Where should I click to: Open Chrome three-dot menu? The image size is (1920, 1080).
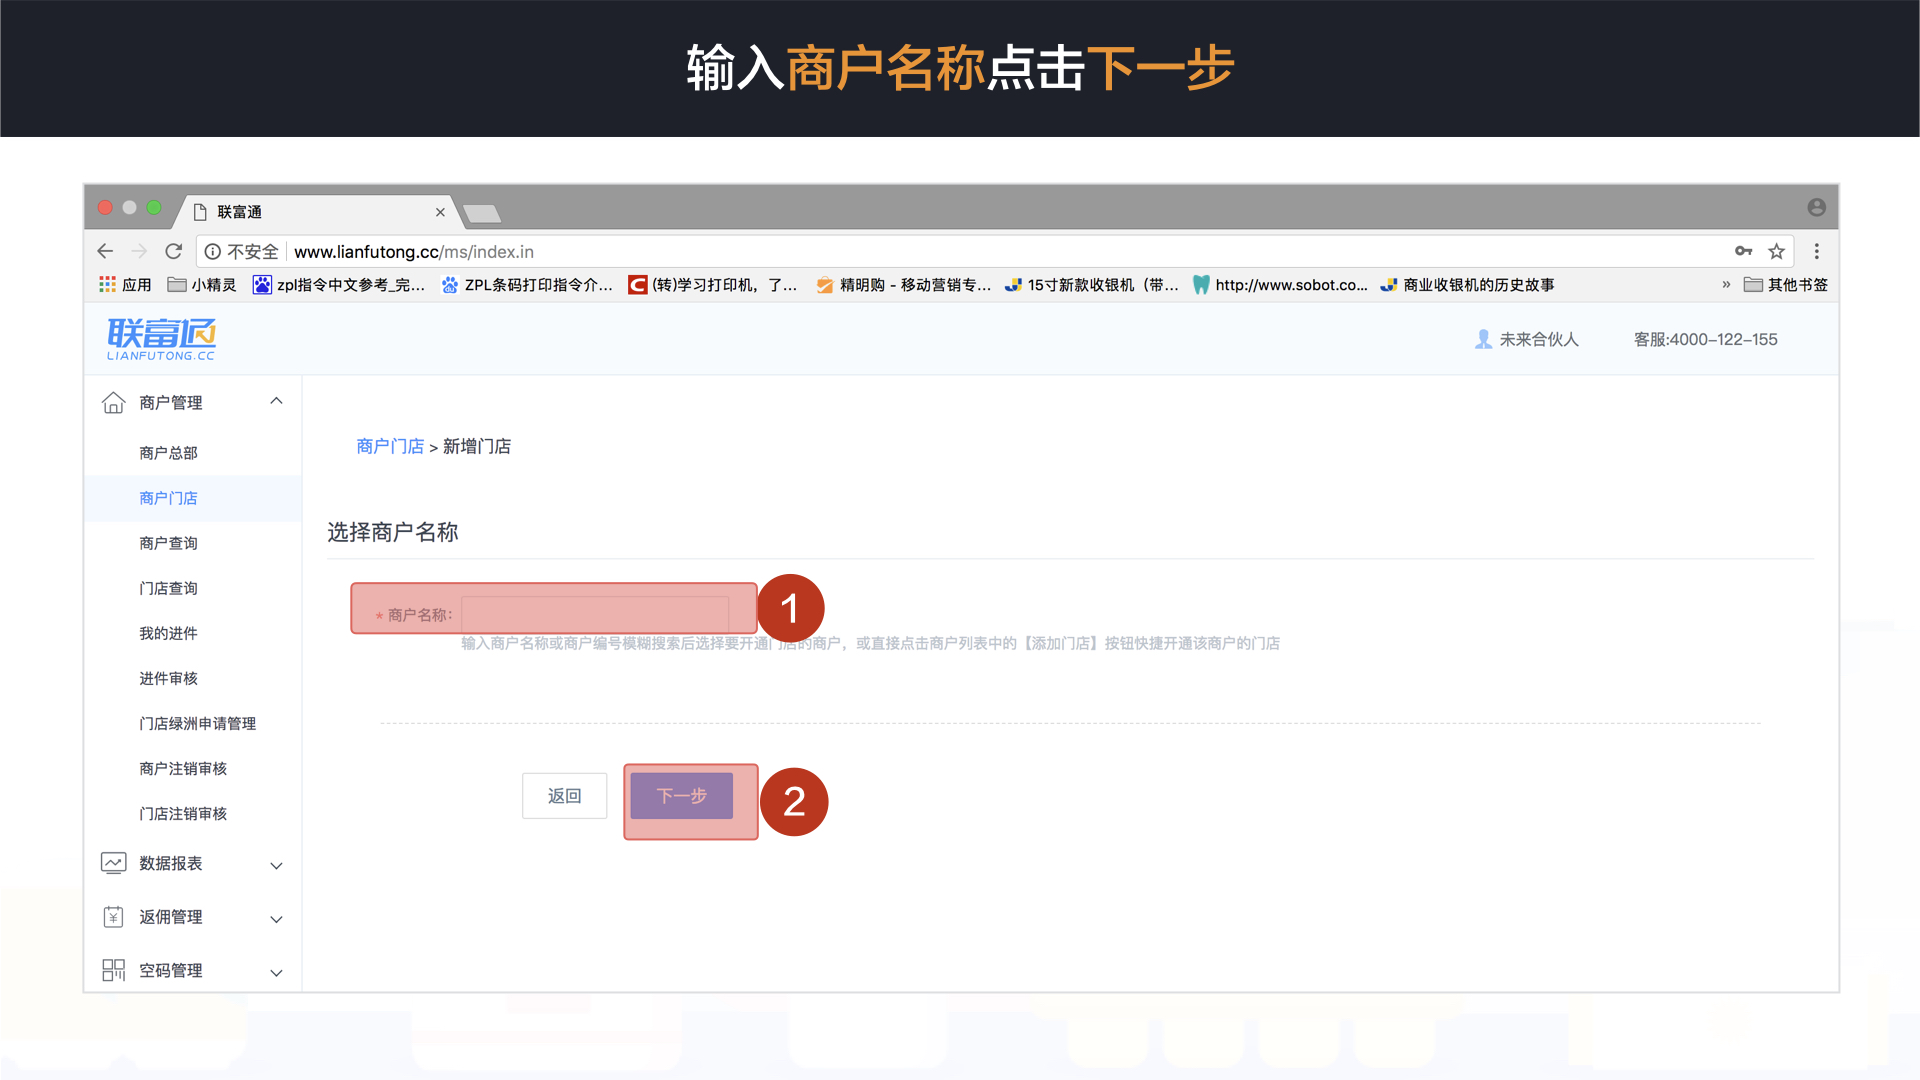(1817, 251)
